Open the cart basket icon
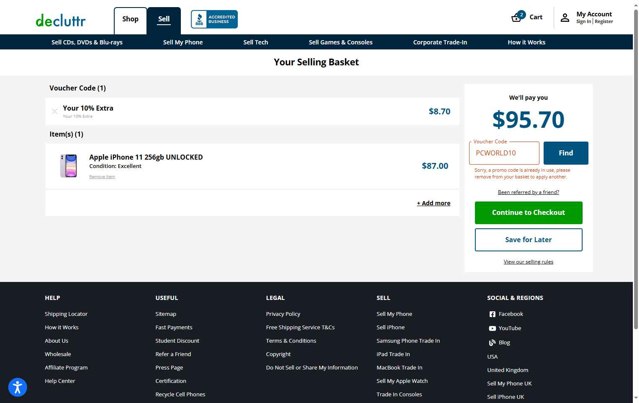 click(517, 17)
